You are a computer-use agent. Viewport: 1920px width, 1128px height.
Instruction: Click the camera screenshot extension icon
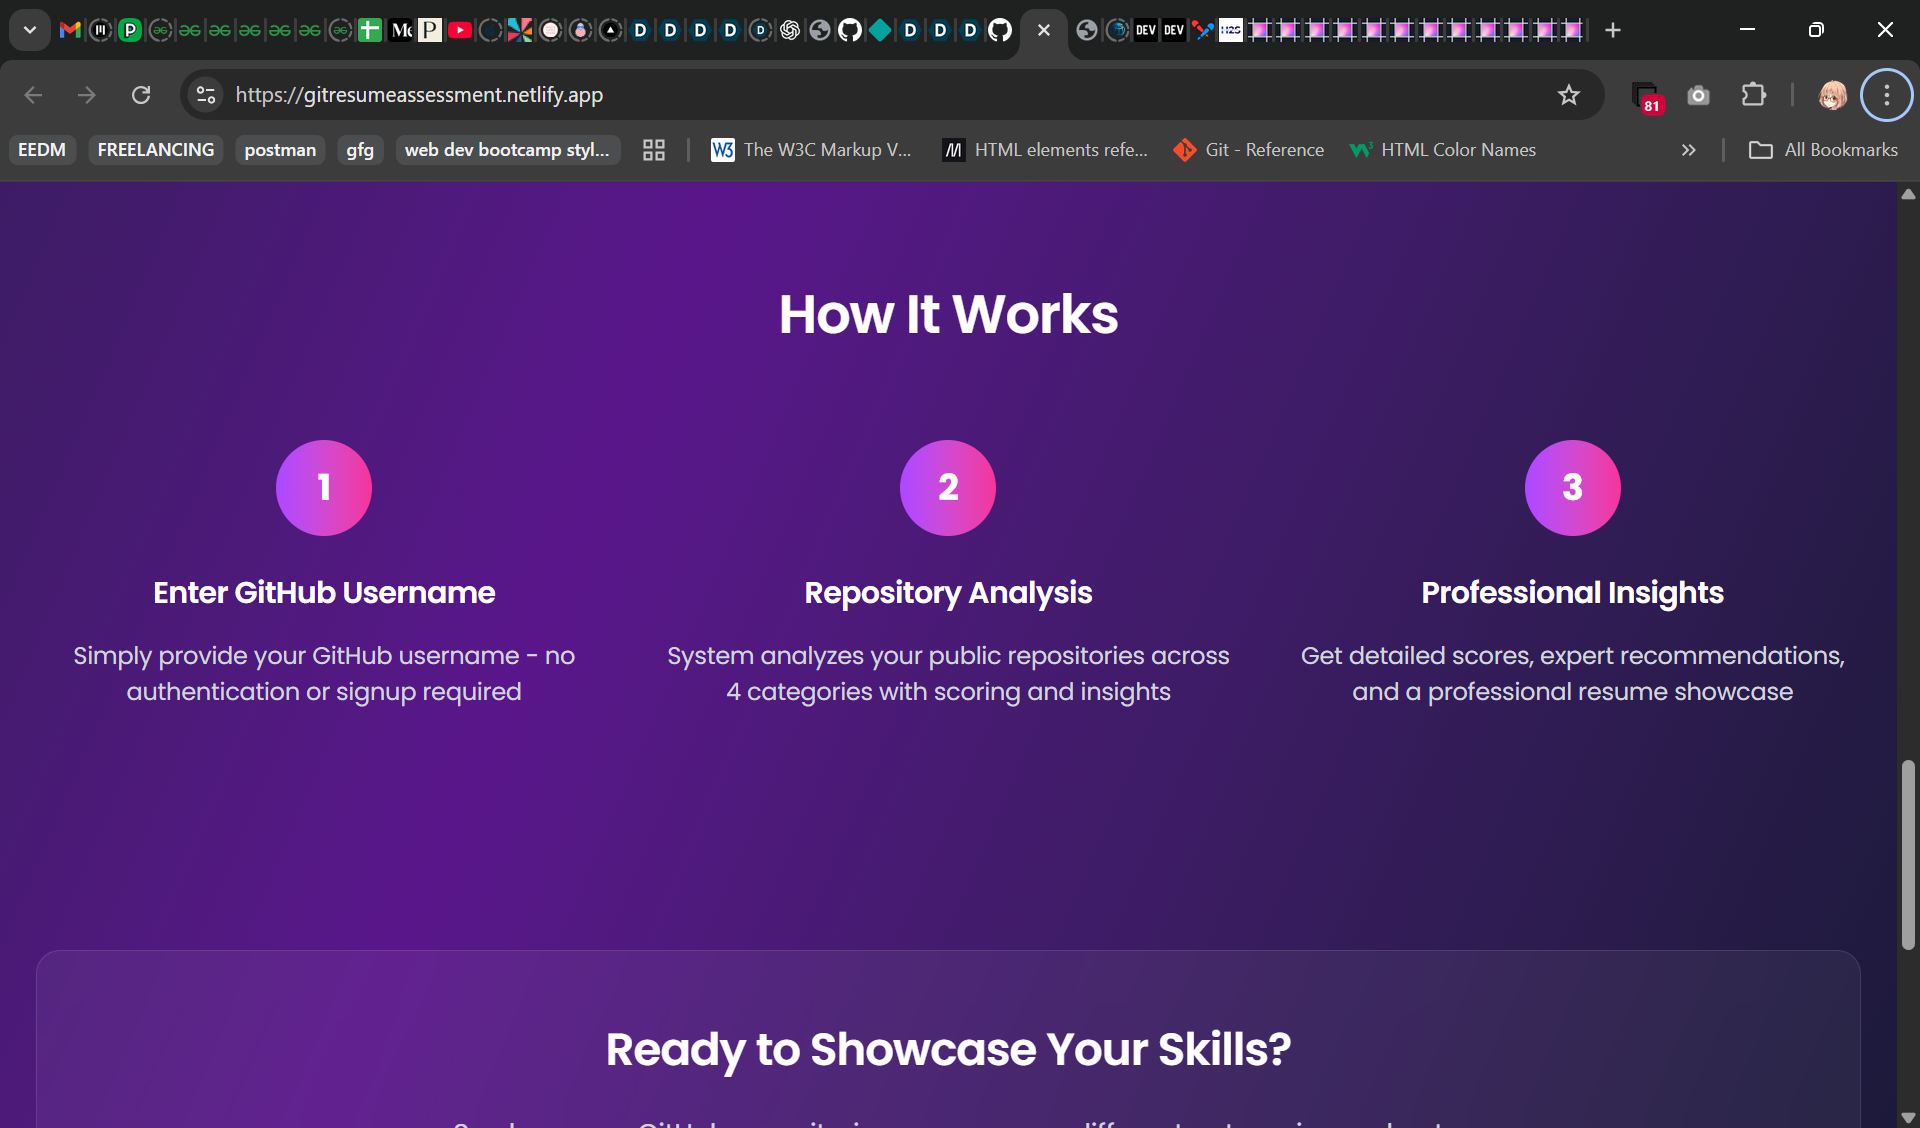(1698, 95)
